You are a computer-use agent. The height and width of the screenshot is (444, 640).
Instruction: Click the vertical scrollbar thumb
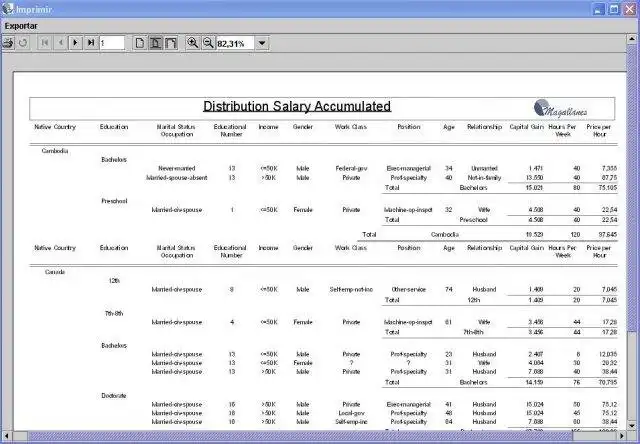point(631,189)
